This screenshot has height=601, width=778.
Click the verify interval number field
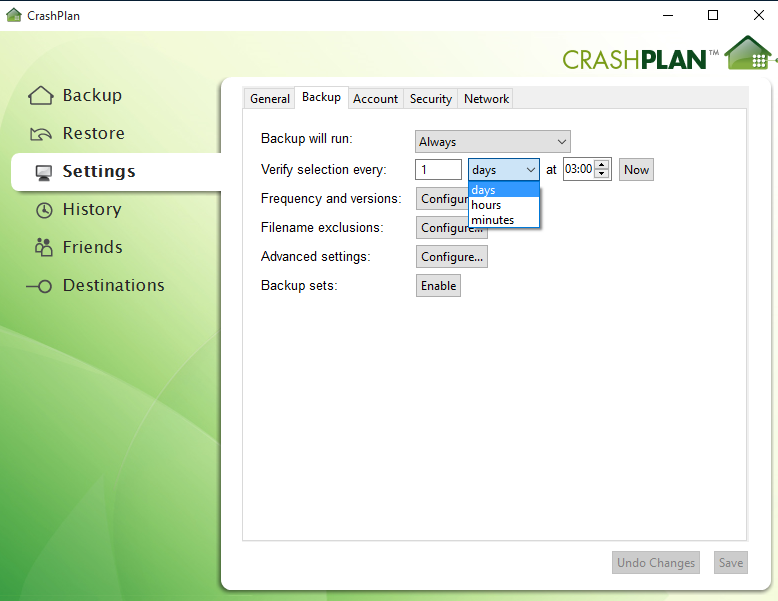point(439,170)
